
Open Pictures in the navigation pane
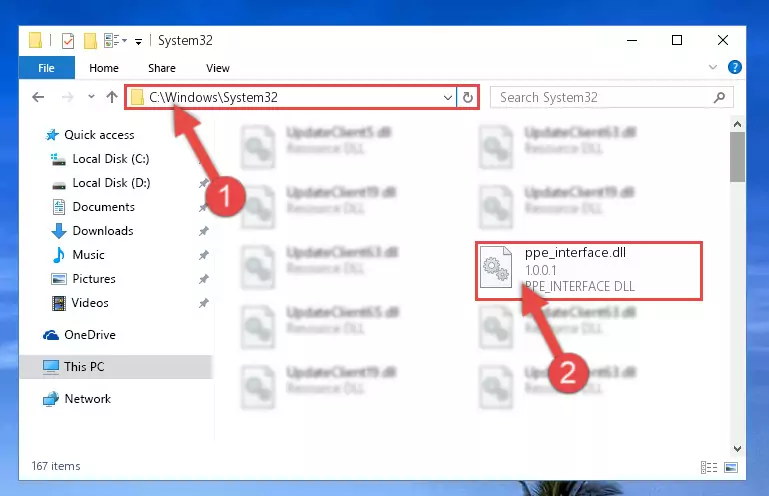[94, 279]
